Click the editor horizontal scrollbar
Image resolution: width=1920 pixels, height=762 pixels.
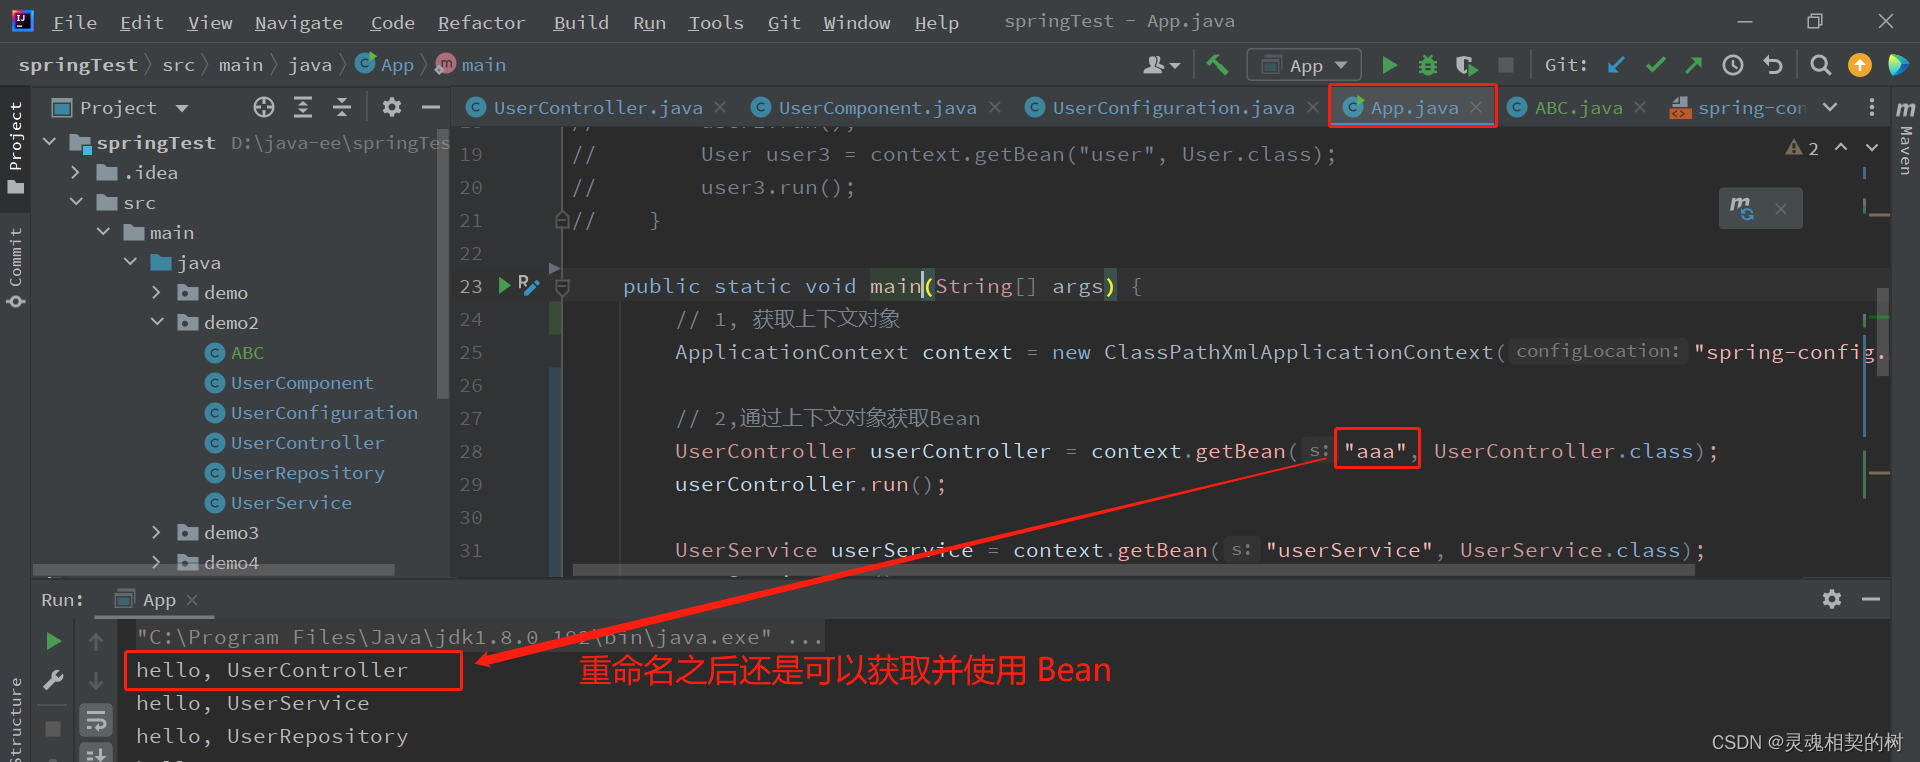coord(1133,571)
